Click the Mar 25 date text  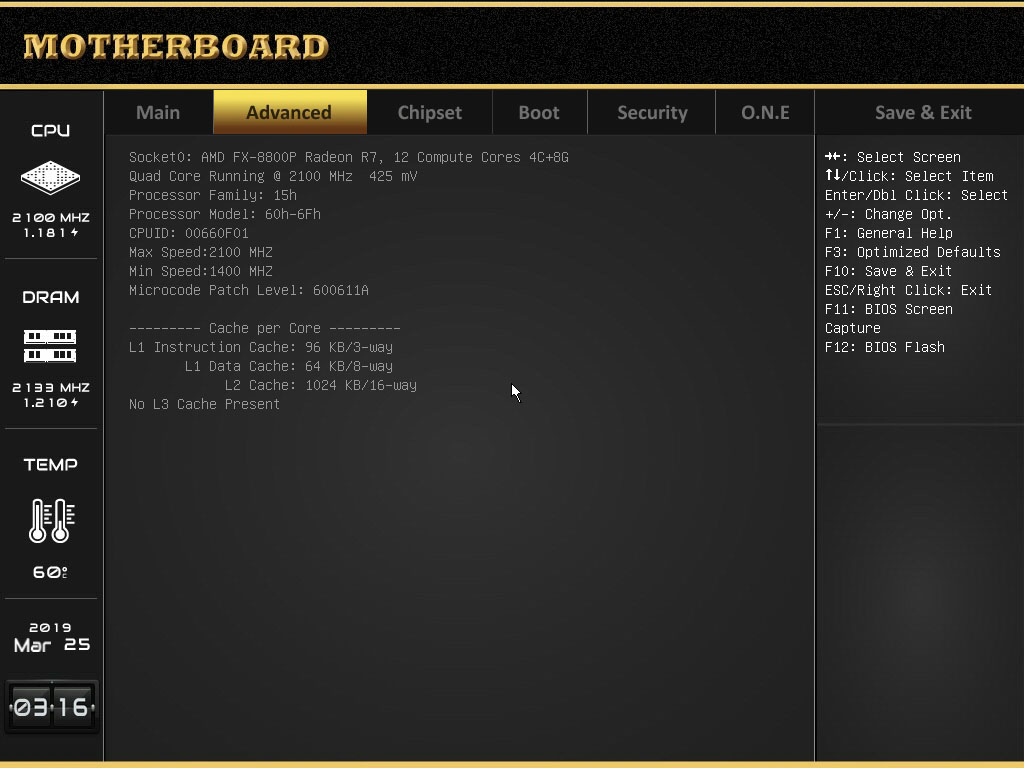(x=52, y=645)
